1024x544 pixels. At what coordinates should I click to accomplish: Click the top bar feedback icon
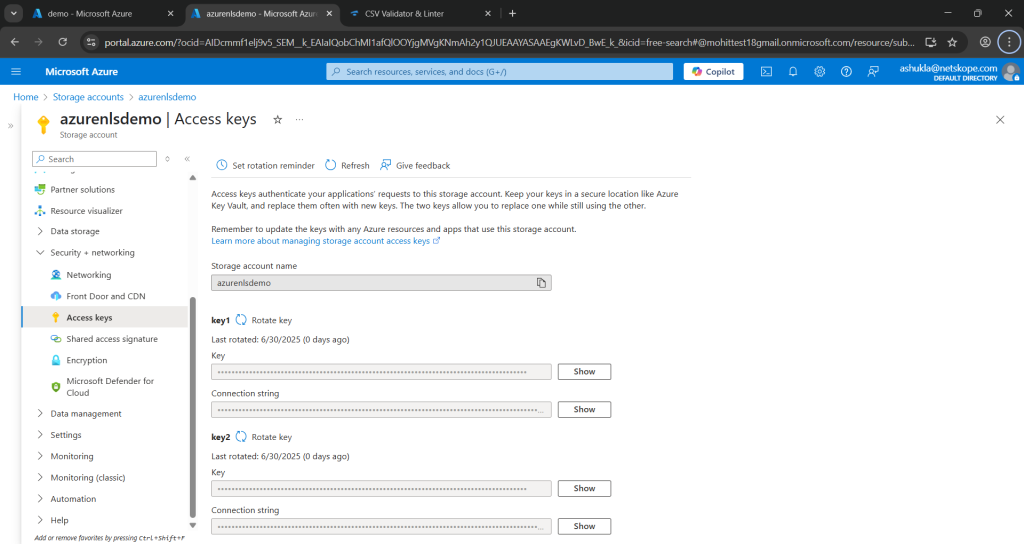tap(873, 72)
